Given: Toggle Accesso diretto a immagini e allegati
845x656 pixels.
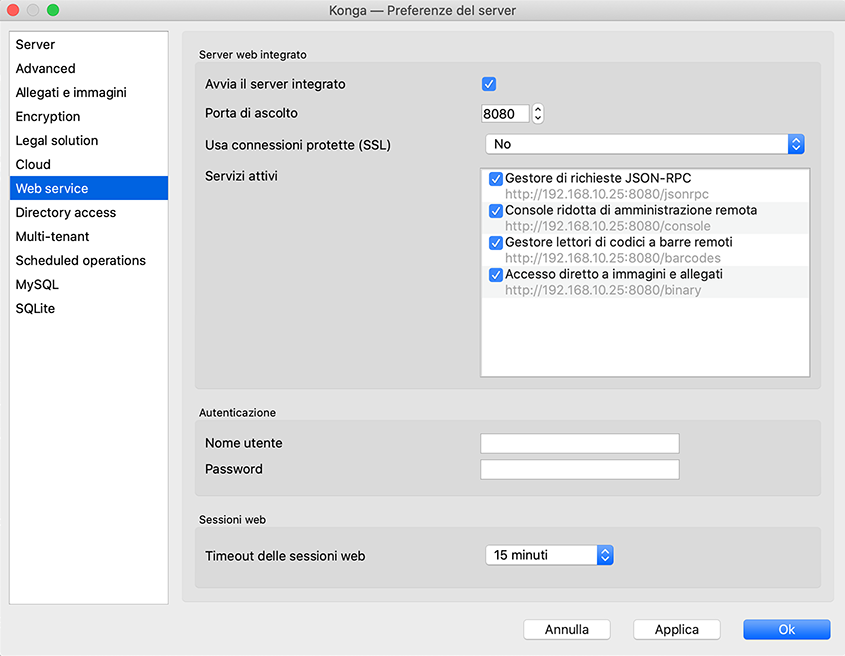Looking at the screenshot, I should (x=495, y=274).
